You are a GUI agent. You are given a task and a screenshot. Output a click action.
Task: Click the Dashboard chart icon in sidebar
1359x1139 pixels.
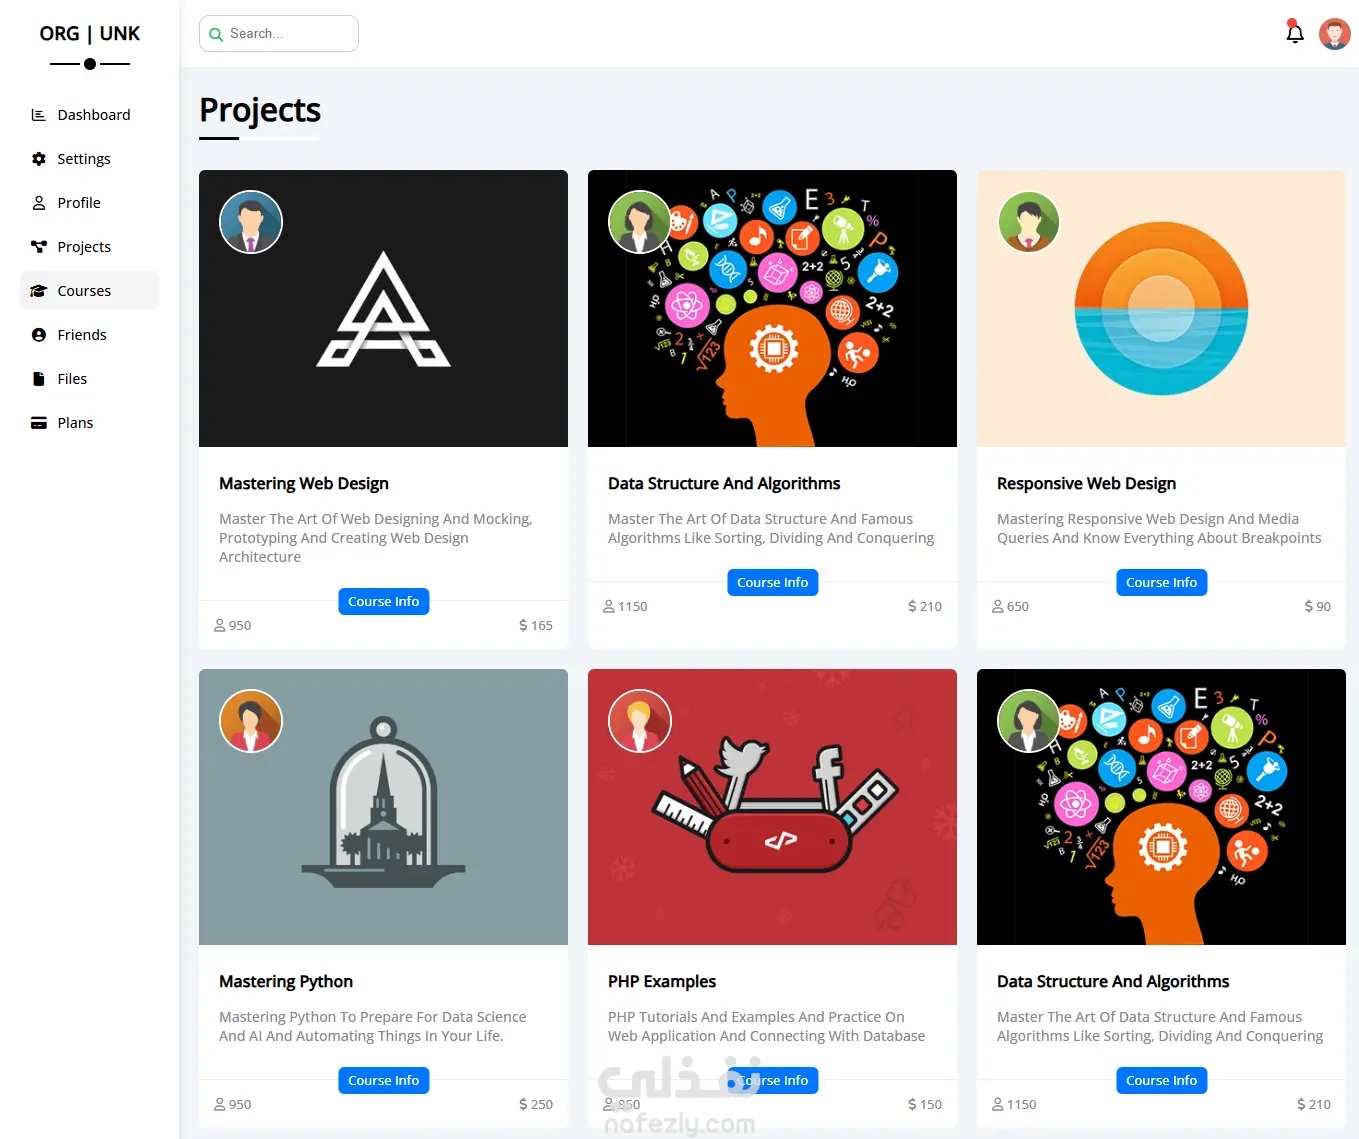(x=39, y=115)
